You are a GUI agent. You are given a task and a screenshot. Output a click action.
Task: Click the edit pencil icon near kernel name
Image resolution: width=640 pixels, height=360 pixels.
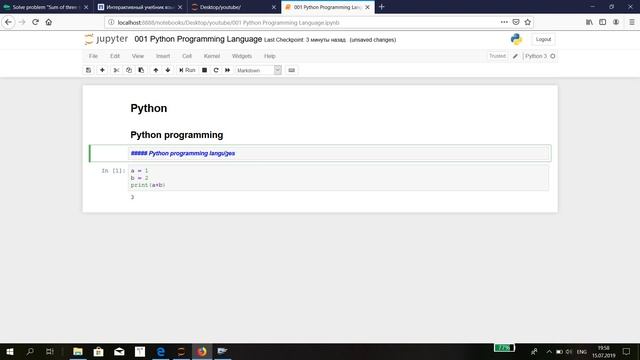515,56
